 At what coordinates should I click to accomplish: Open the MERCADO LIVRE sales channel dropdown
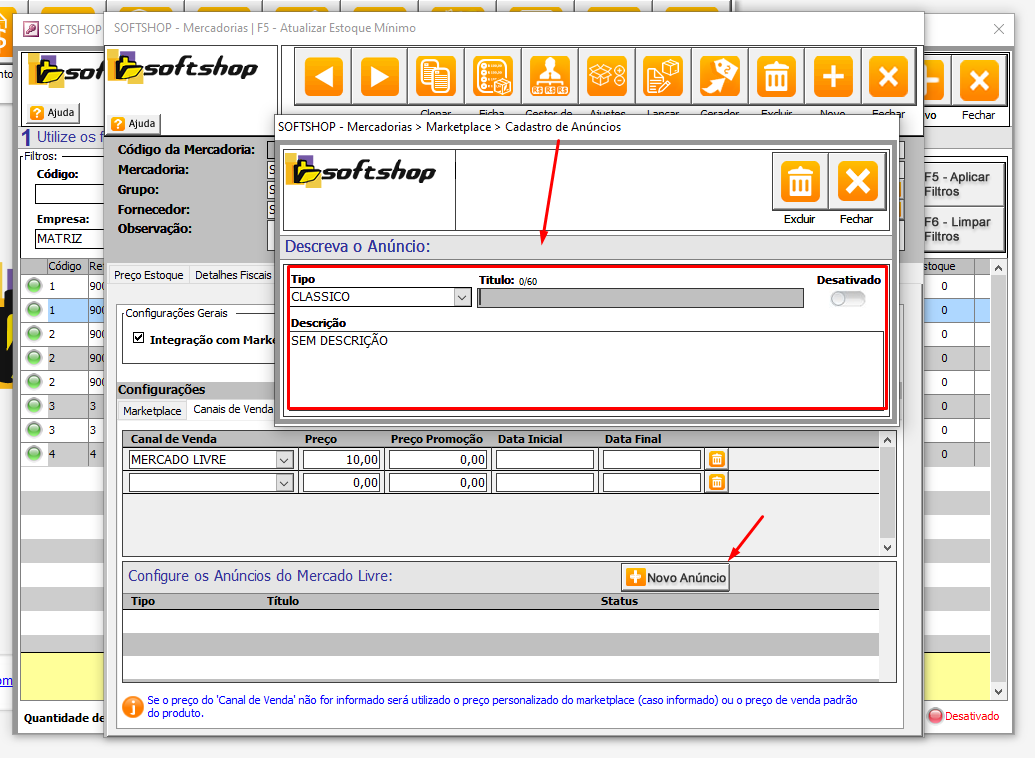coord(285,460)
